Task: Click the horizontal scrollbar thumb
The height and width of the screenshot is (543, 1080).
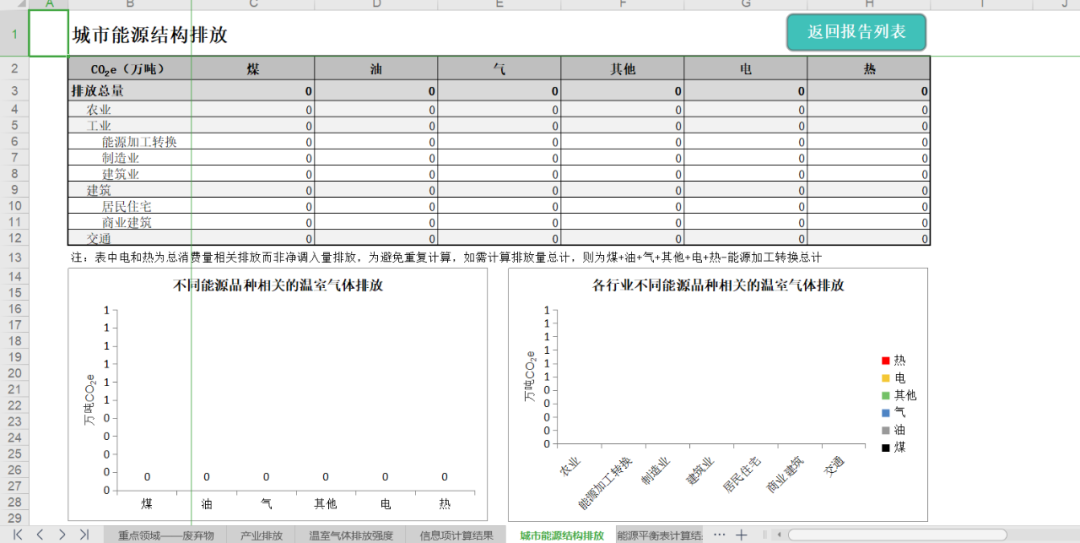Action: [897, 535]
